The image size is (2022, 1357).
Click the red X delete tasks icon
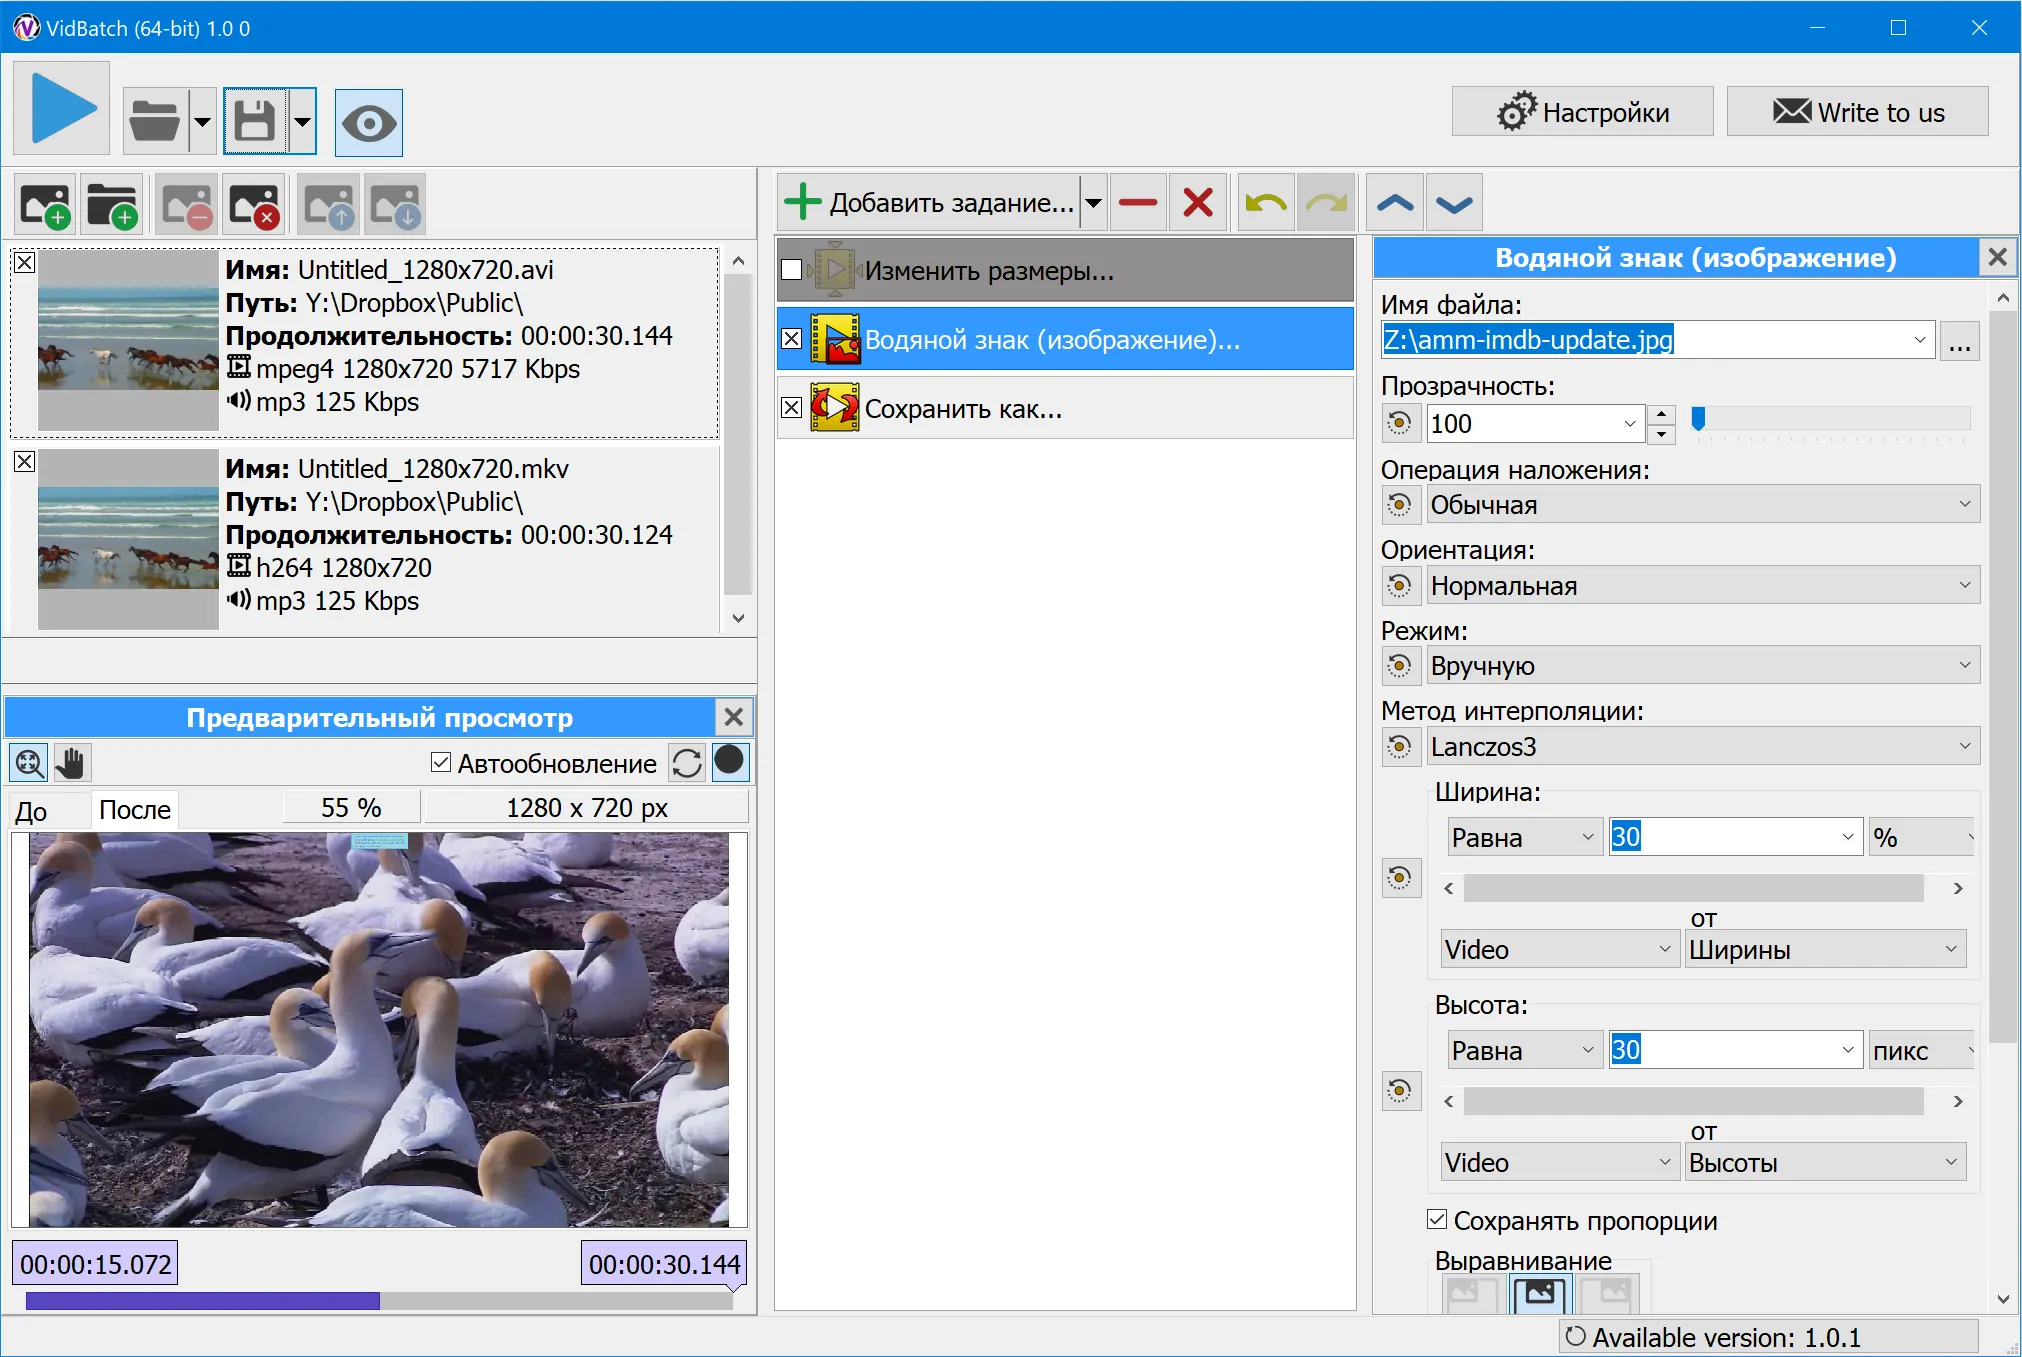[x=1198, y=203]
